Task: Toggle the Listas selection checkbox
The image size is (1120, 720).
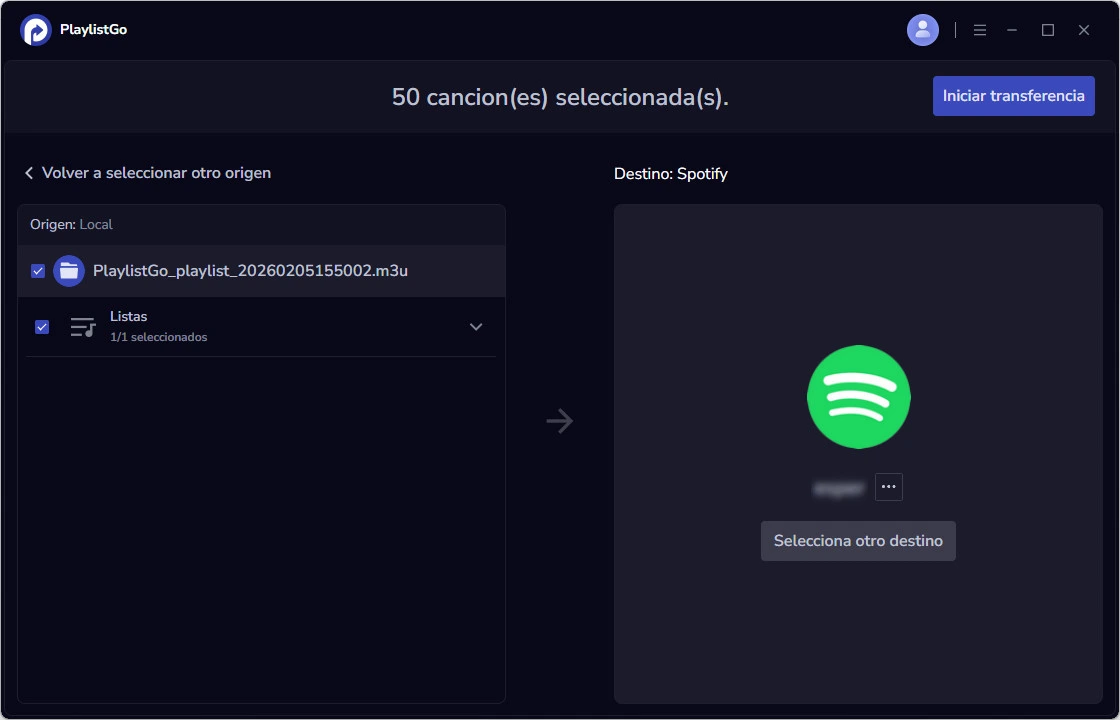Action: pyautogui.click(x=41, y=326)
